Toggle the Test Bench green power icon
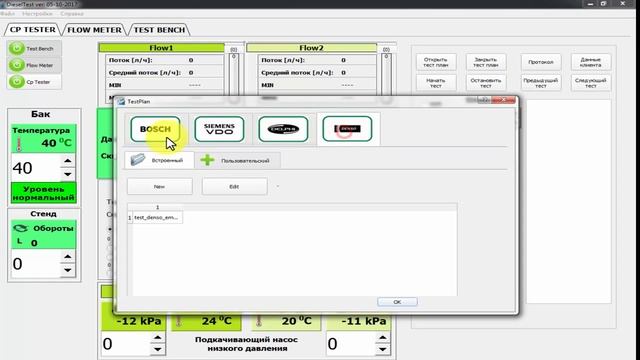Viewport: 640px width, 360px height. click(17, 49)
